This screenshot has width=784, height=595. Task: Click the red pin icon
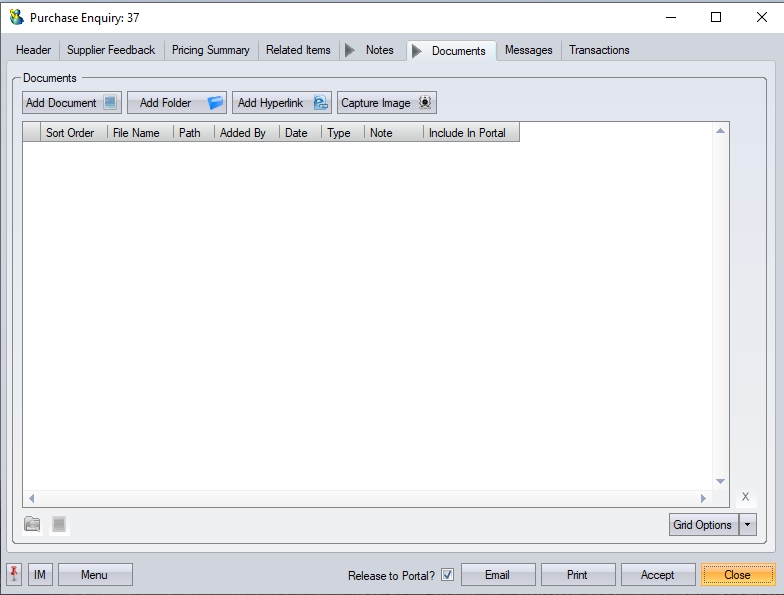click(14, 574)
